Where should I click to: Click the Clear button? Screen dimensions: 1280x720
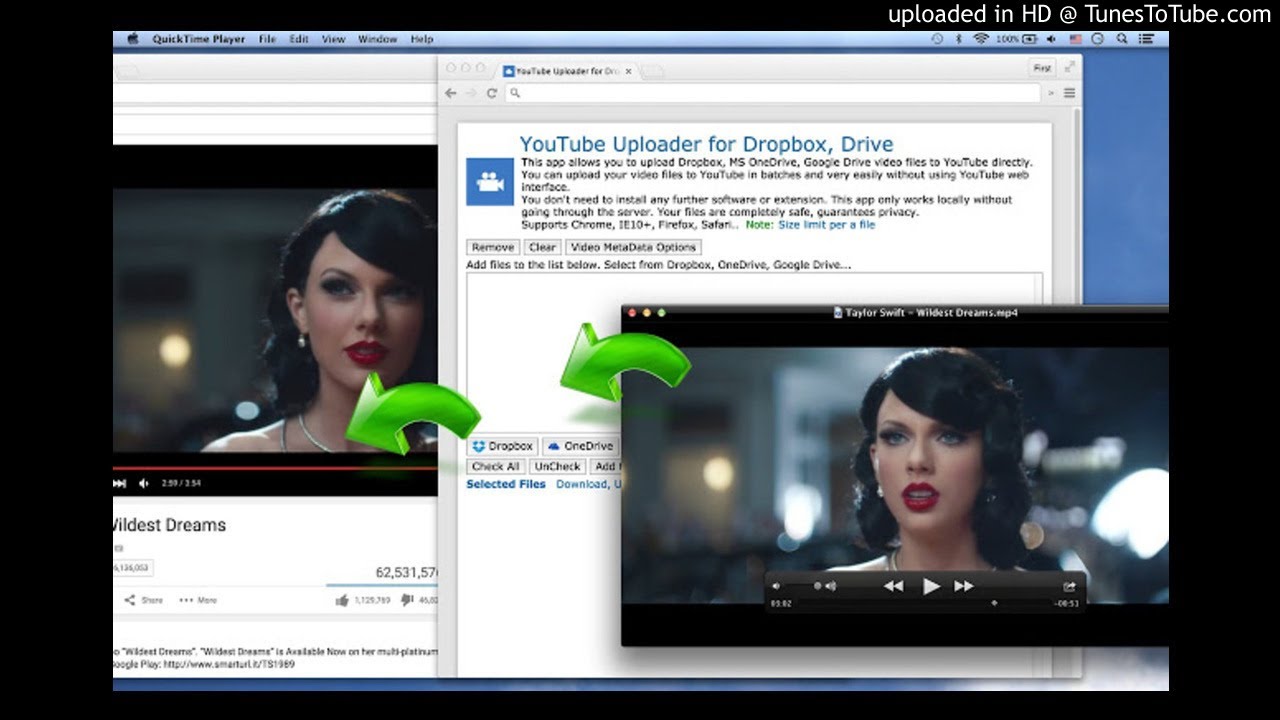click(x=542, y=247)
